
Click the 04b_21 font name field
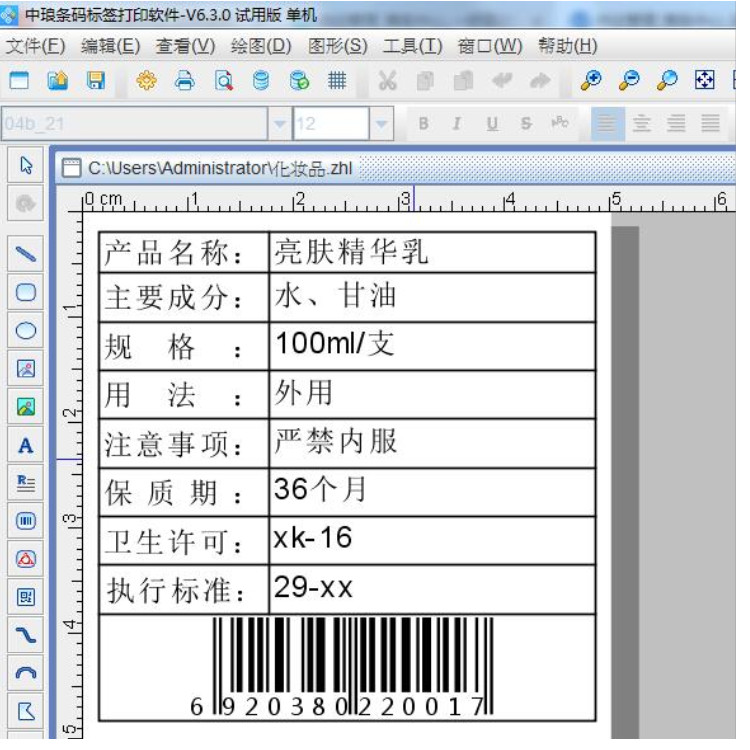(x=134, y=124)
